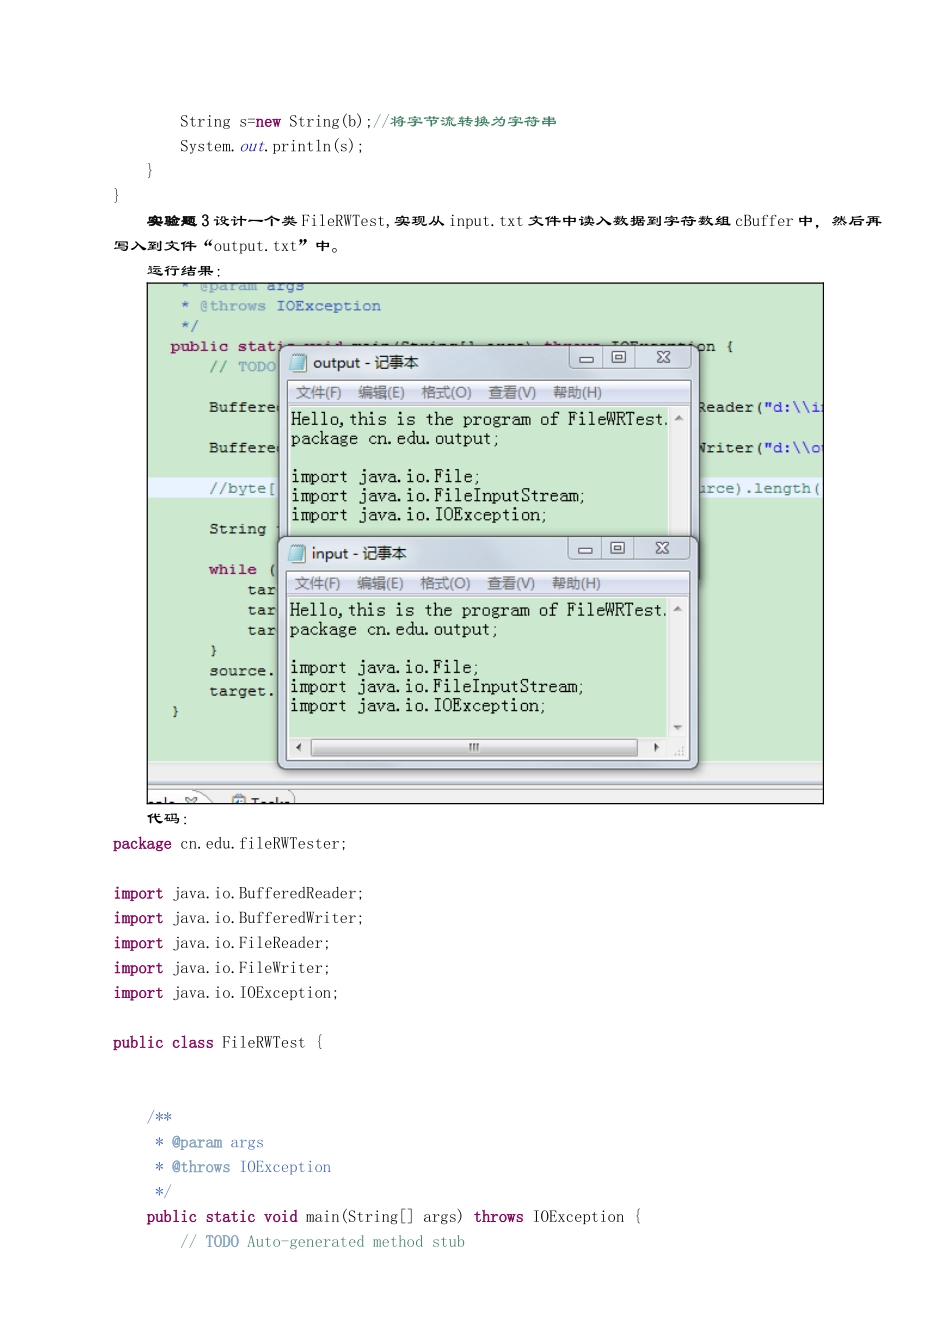
Task: Click 'import java.io.BufferedWriter;' line
Action: coord(238,918)
